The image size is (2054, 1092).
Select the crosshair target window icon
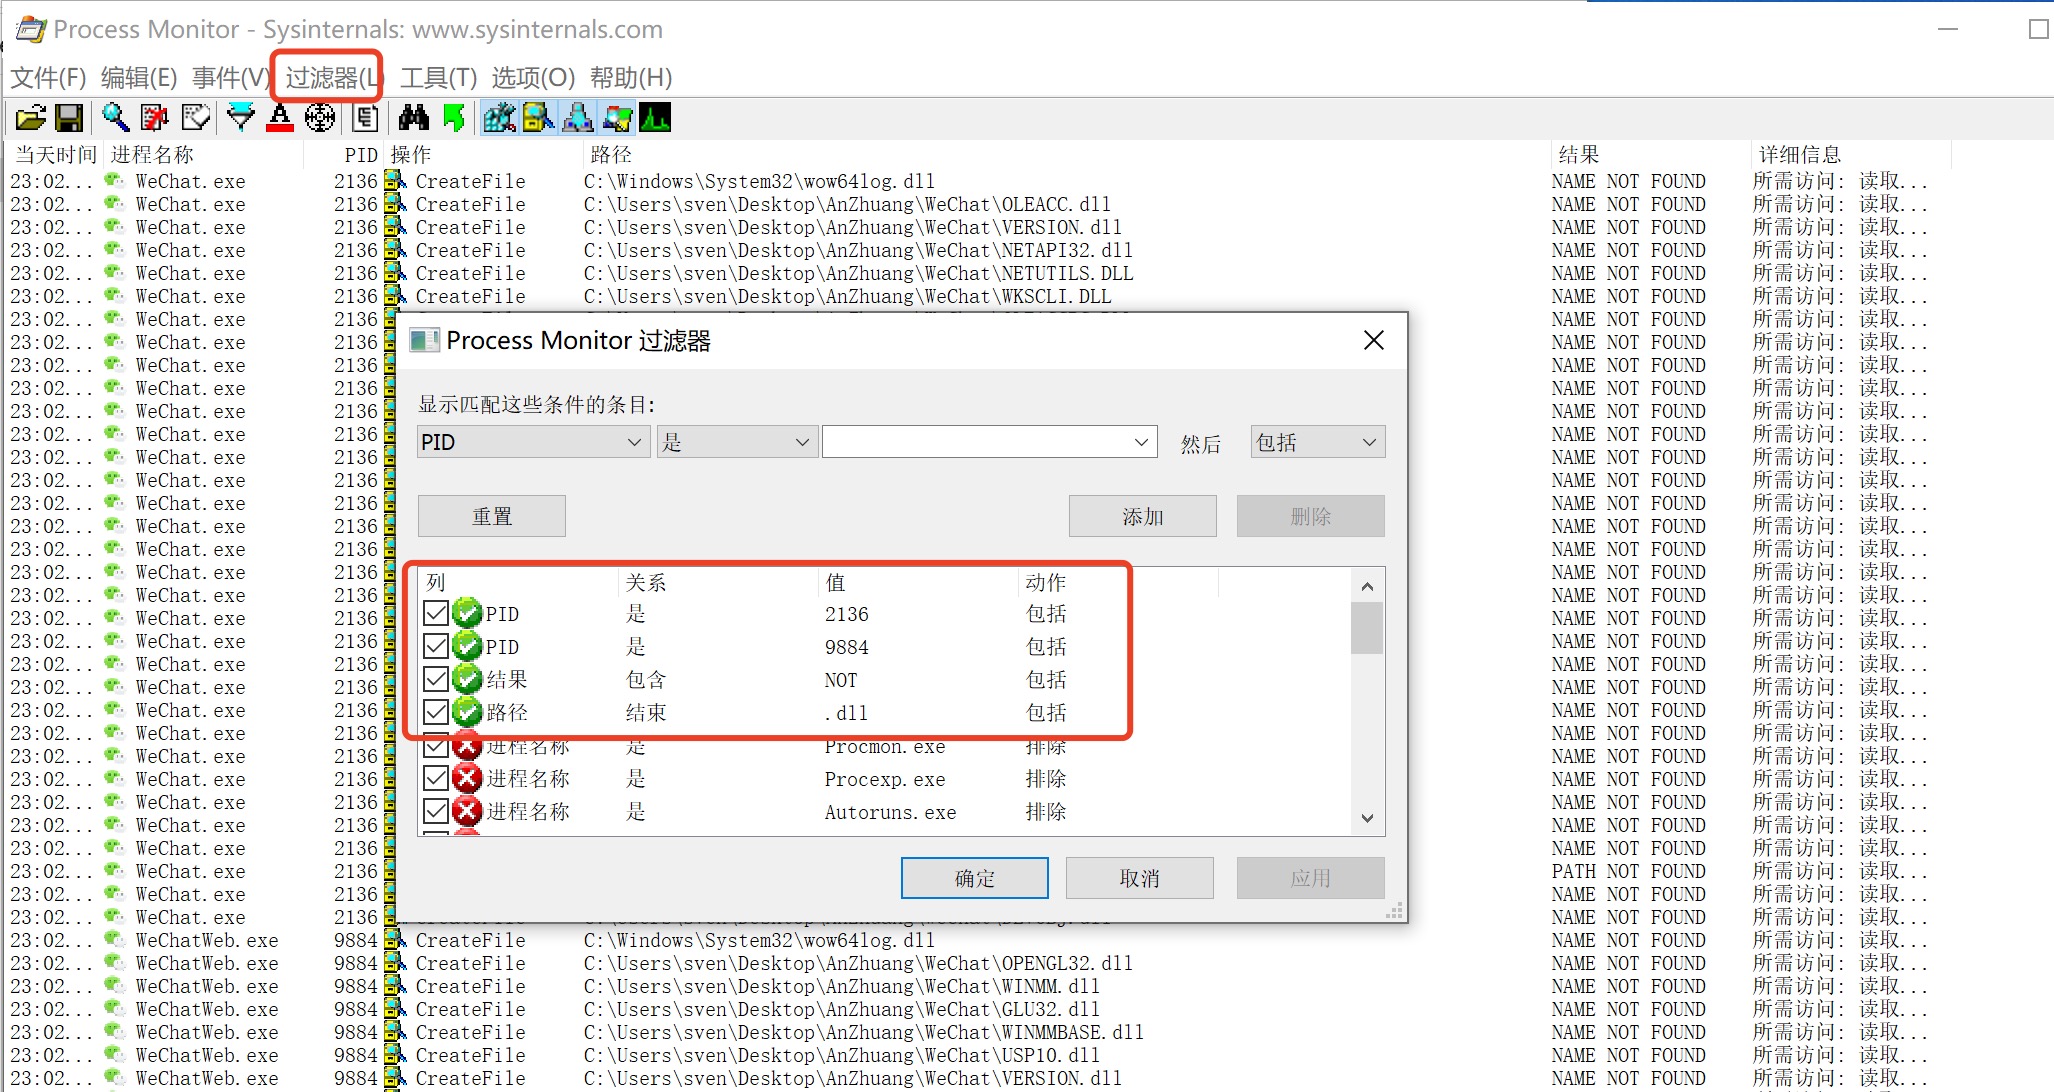(x=320, y=118)
